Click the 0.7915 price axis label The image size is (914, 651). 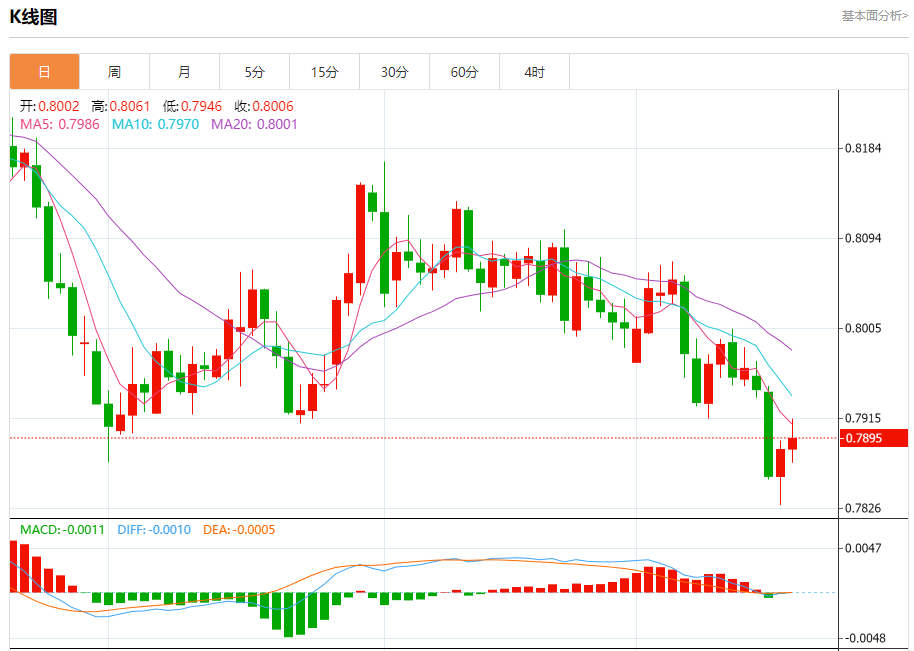[x=863, y=418]
